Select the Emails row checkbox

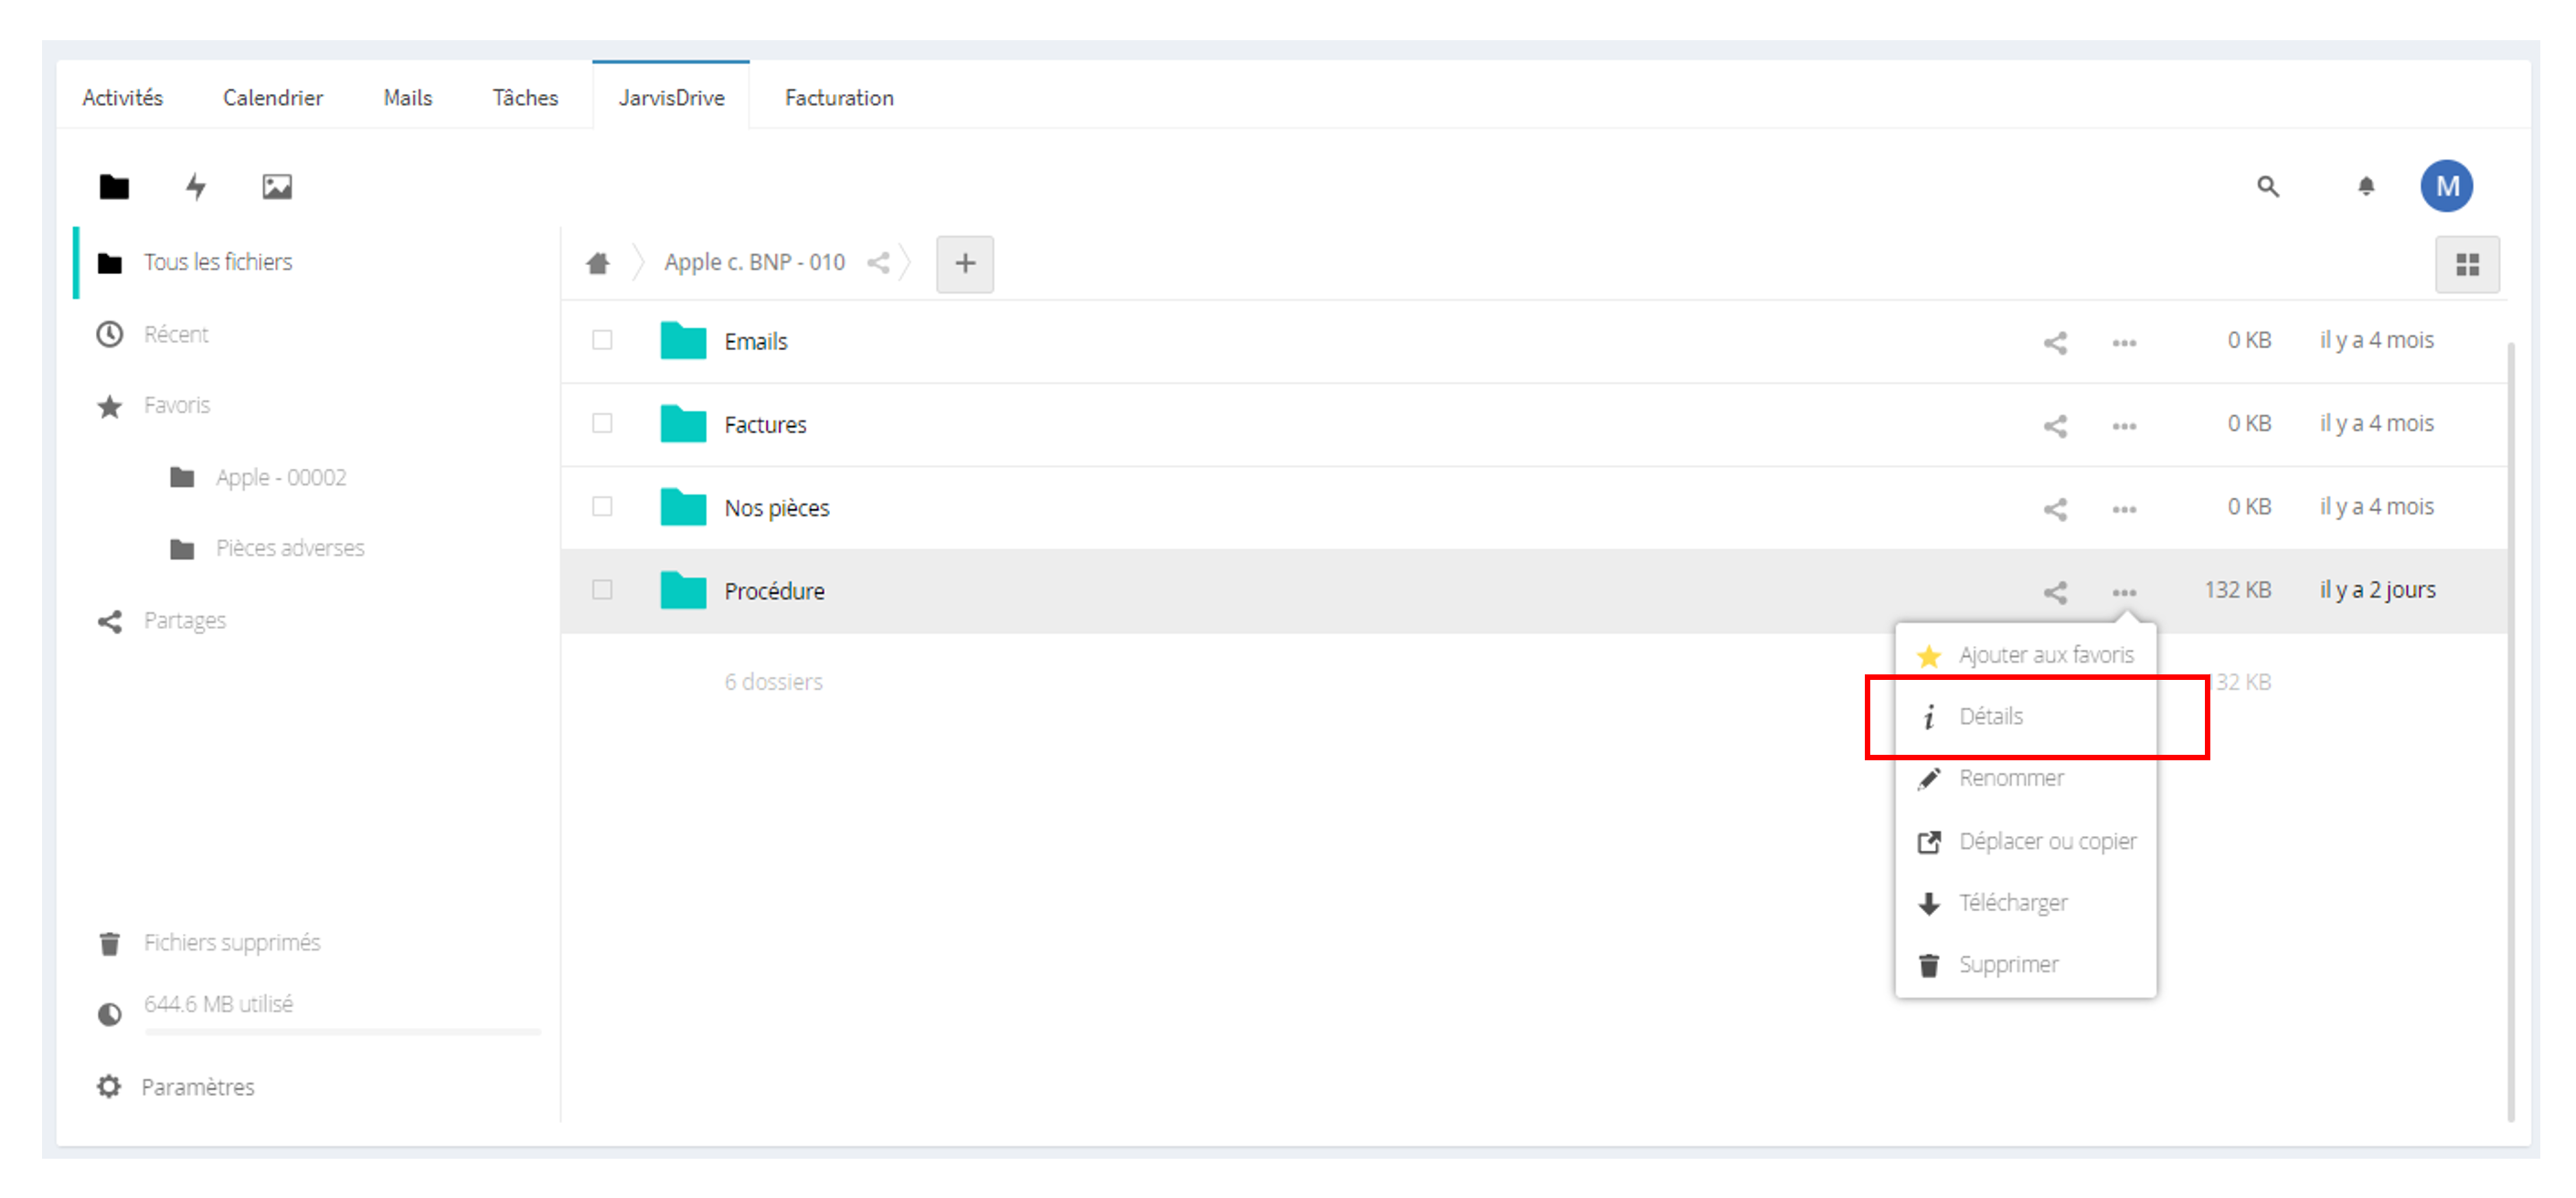point(602,340)
